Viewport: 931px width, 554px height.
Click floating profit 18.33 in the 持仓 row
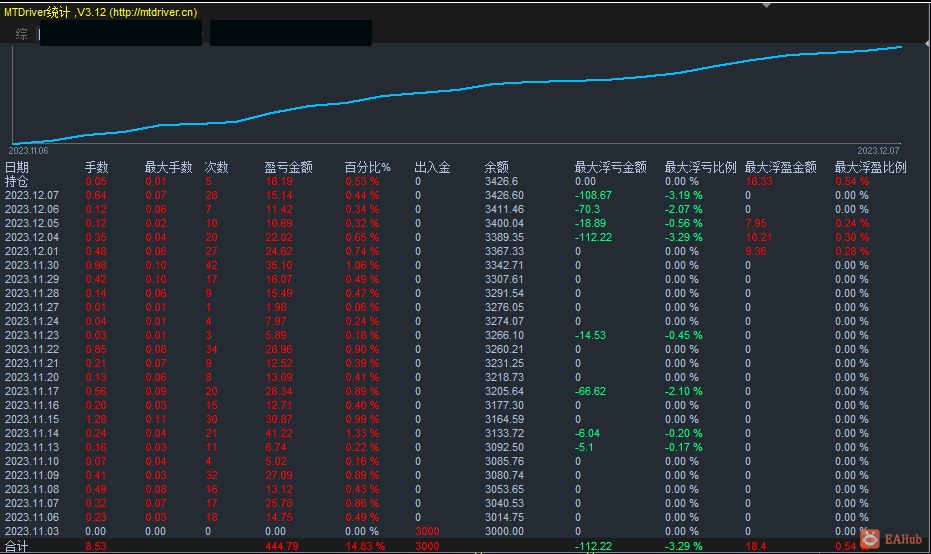(x=759, y=181)
